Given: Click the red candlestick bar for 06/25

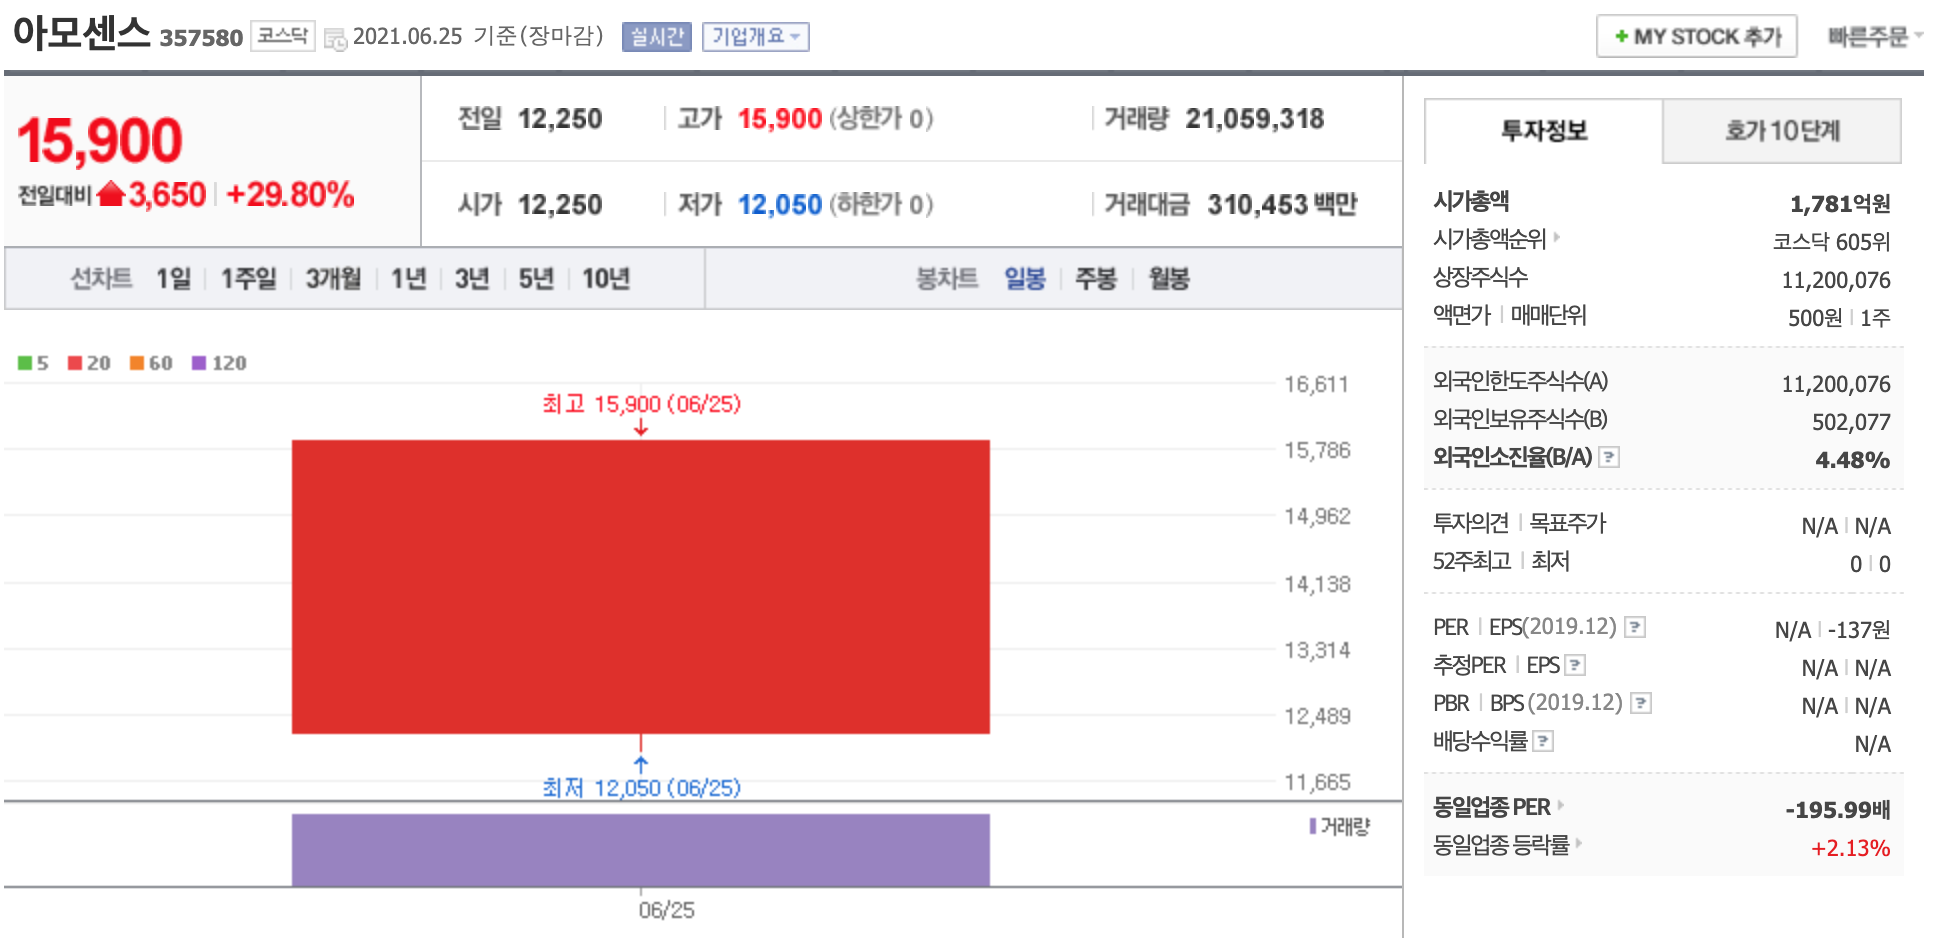Looking at the screenshot, I should pos(641,587).
